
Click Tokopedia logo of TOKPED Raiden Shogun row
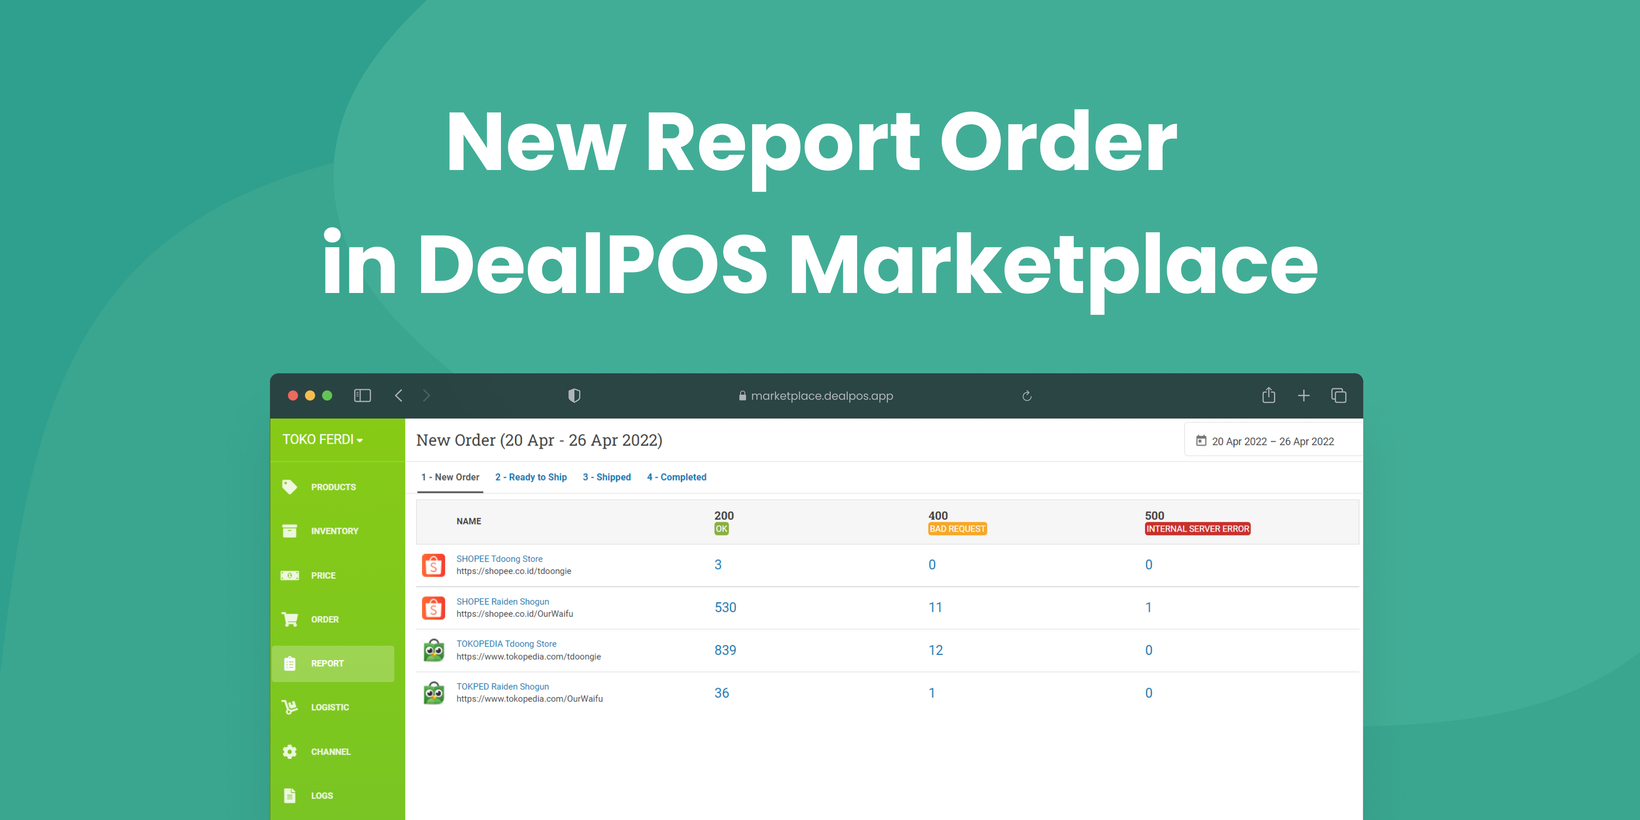434,693
